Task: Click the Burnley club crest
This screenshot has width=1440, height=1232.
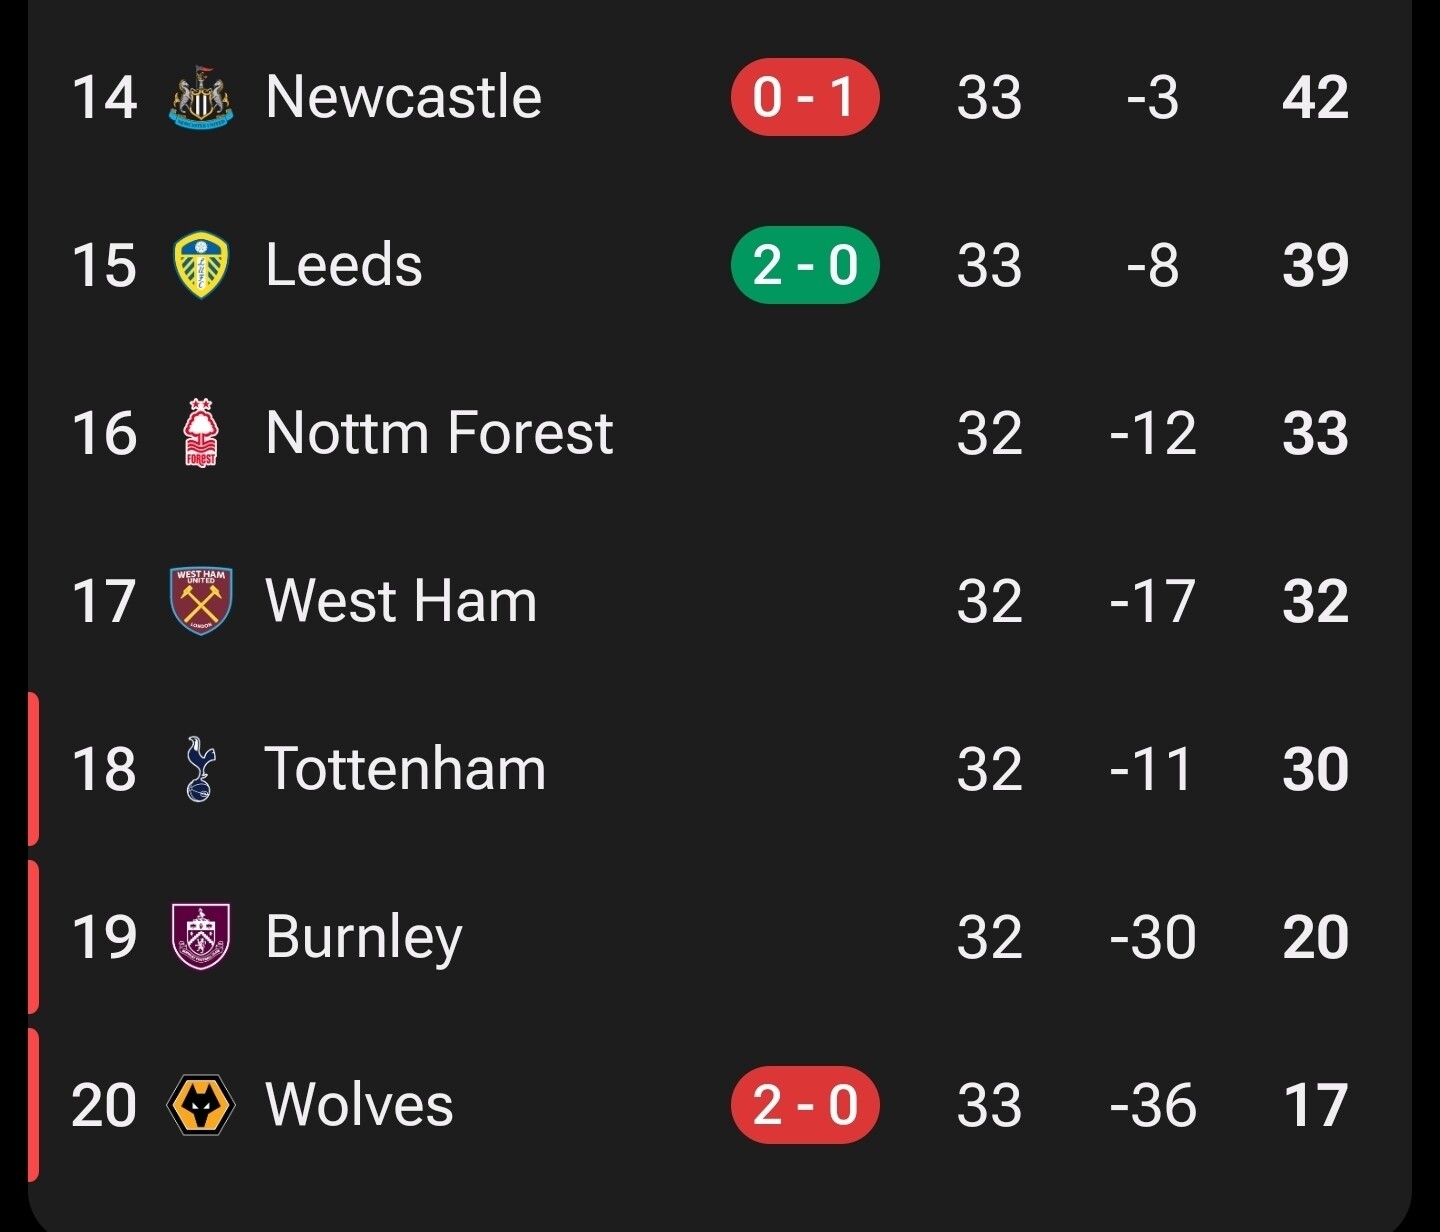Action: click(201, 938)
